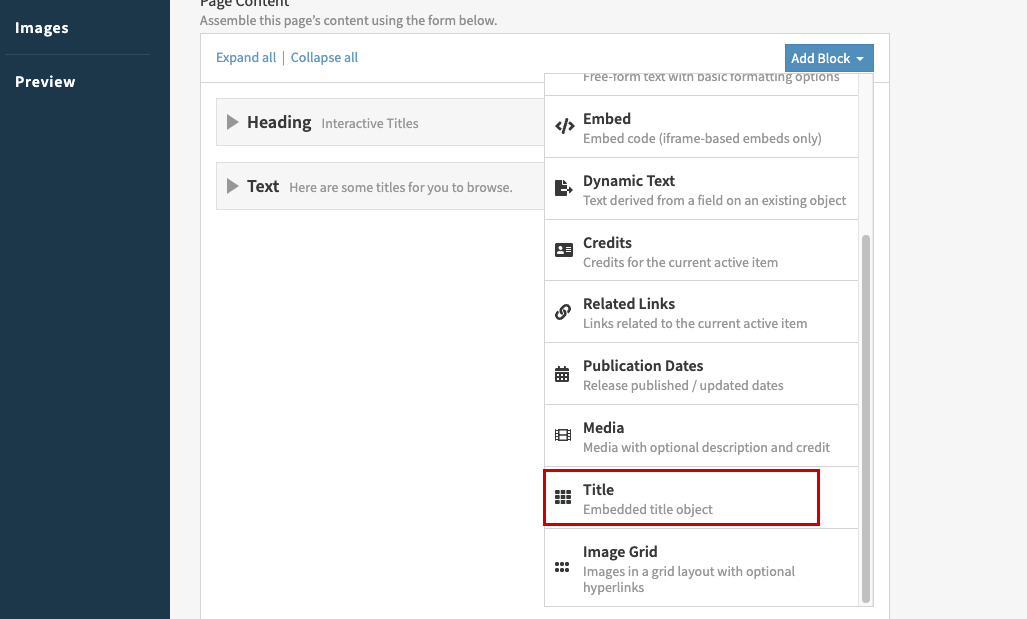This screenshot has width=1027, height=619.
Task: Select the Embed code icon
Action: click(x=563, y=127)
